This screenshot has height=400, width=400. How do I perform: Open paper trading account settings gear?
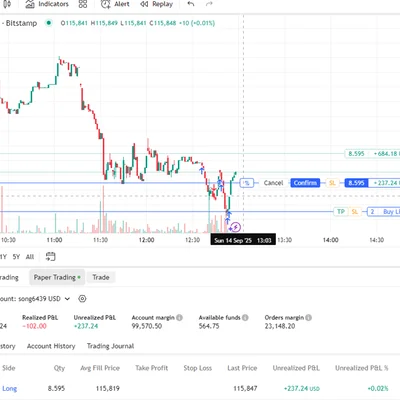tap(82, 299)
